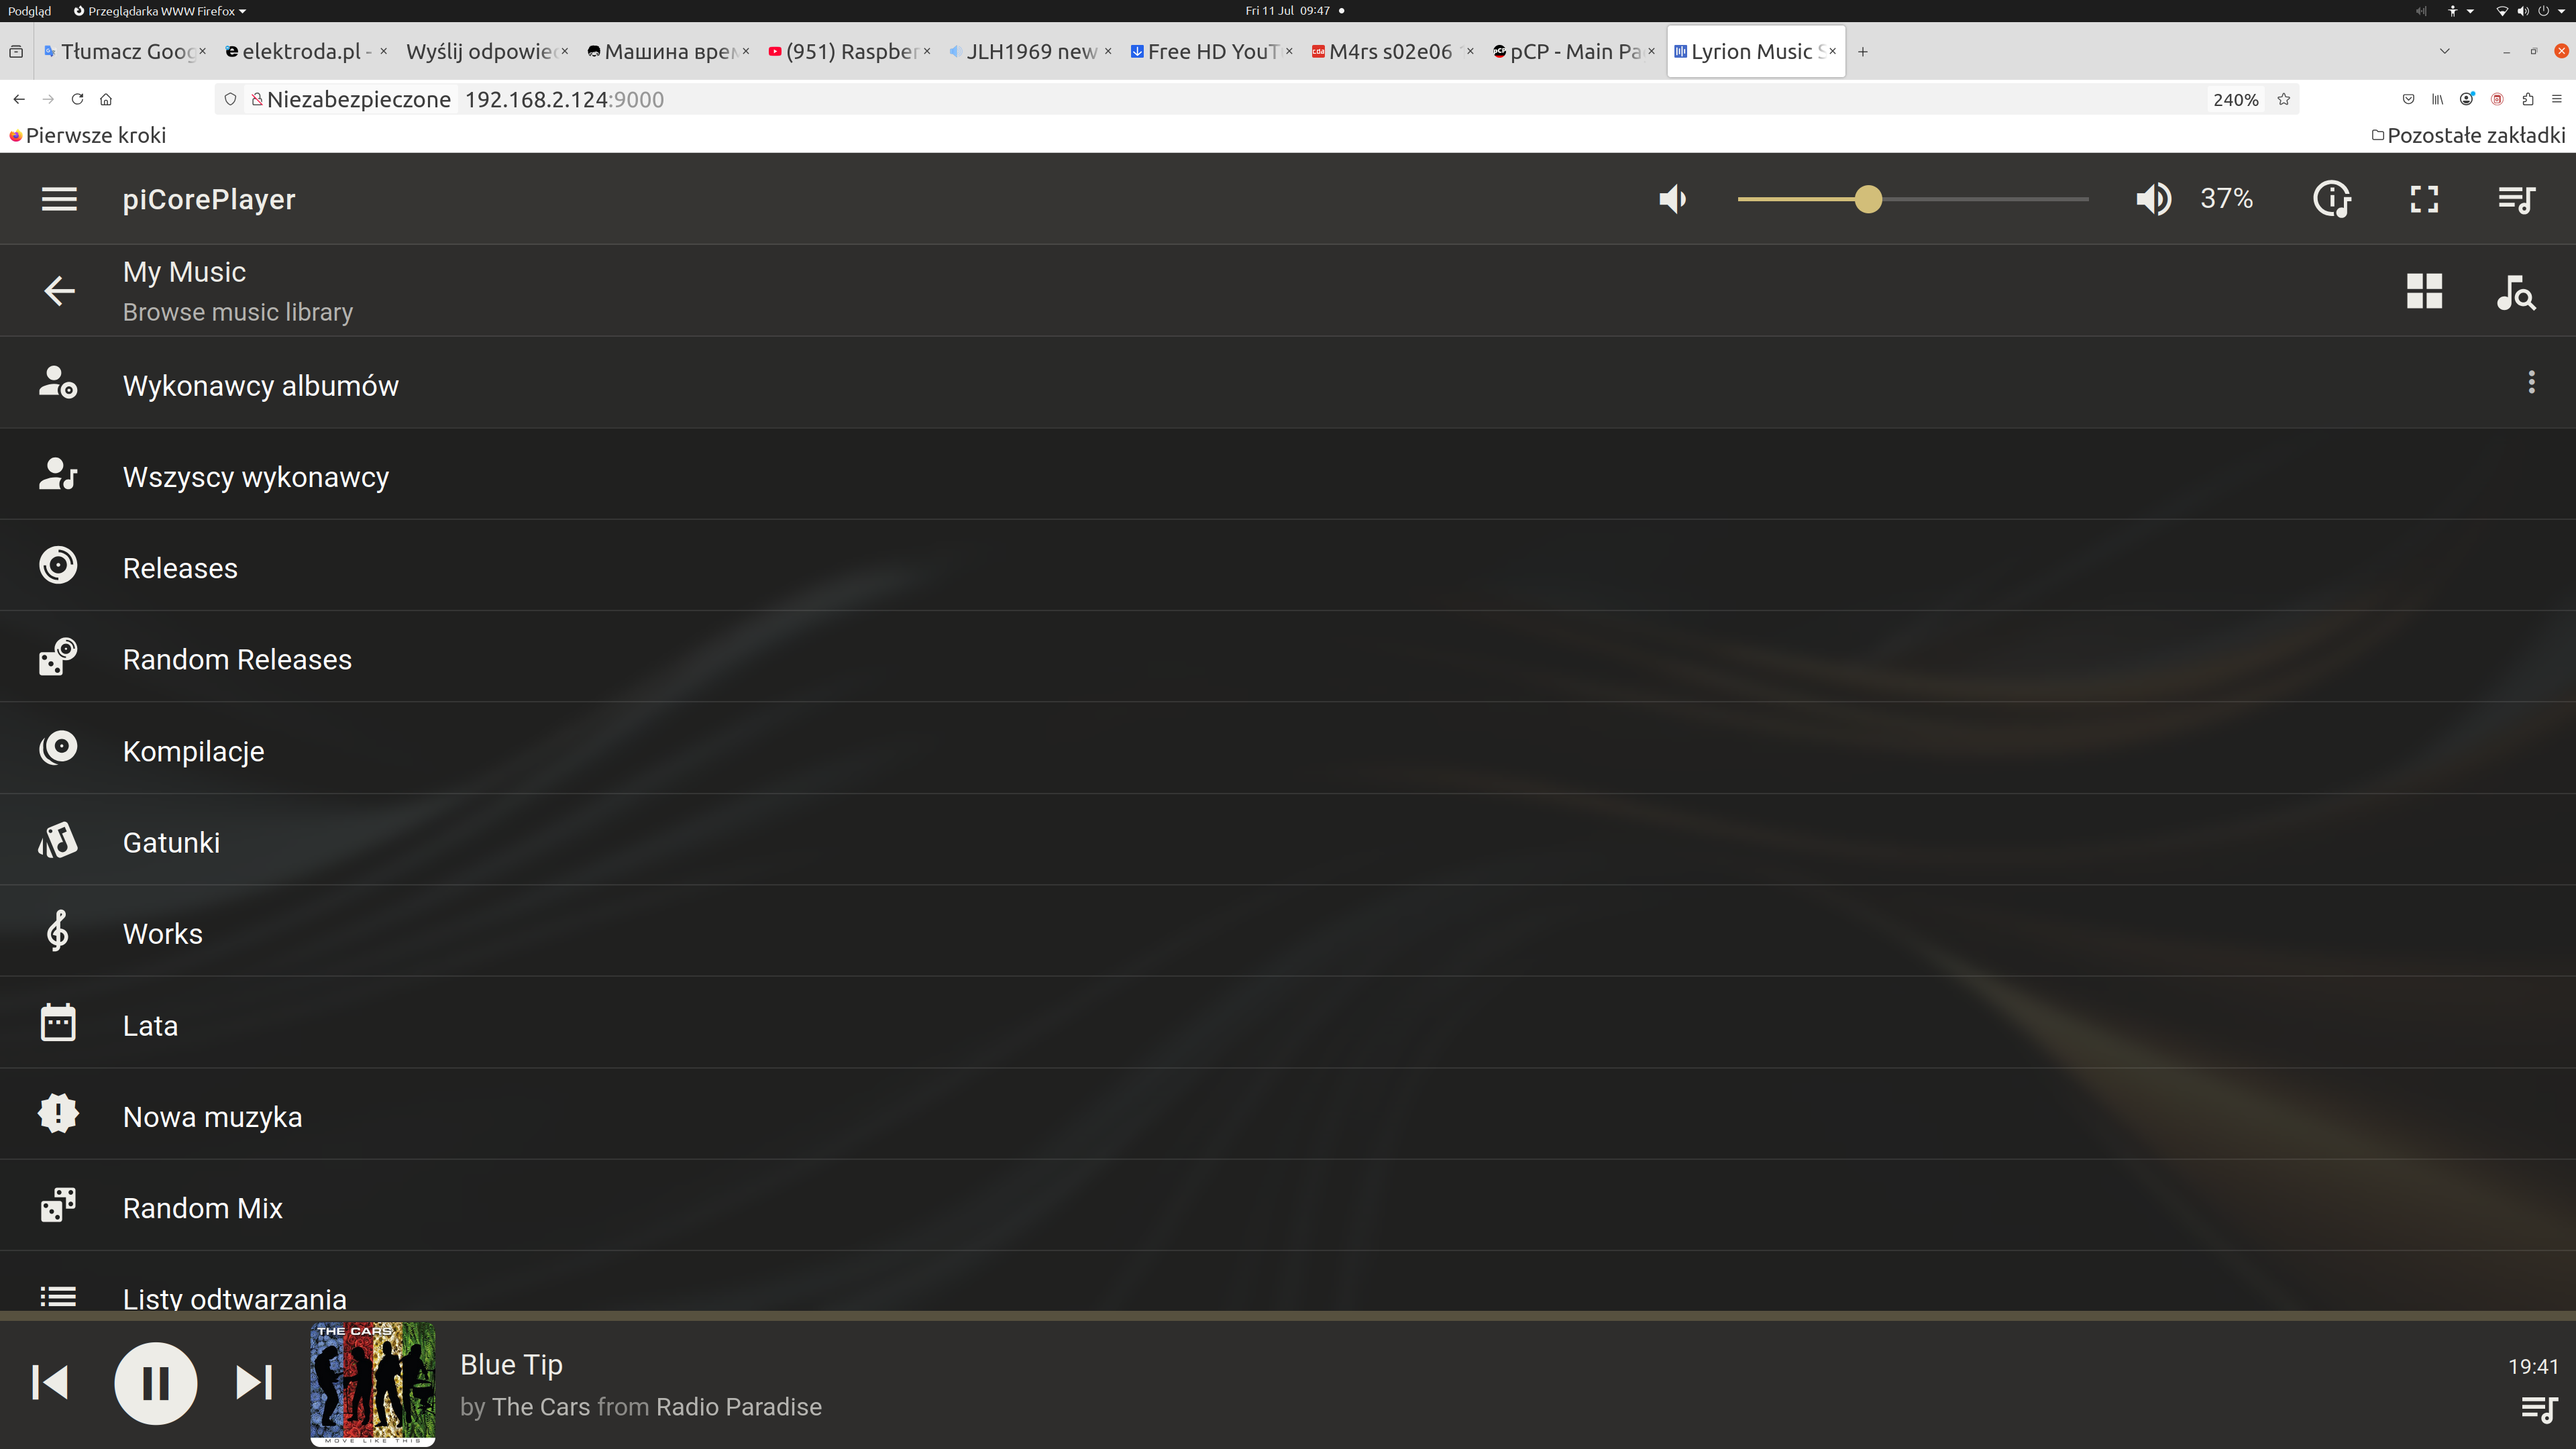
Task: Click the Wszyscy wykonawcy artist icon
Action: [58, 474]
